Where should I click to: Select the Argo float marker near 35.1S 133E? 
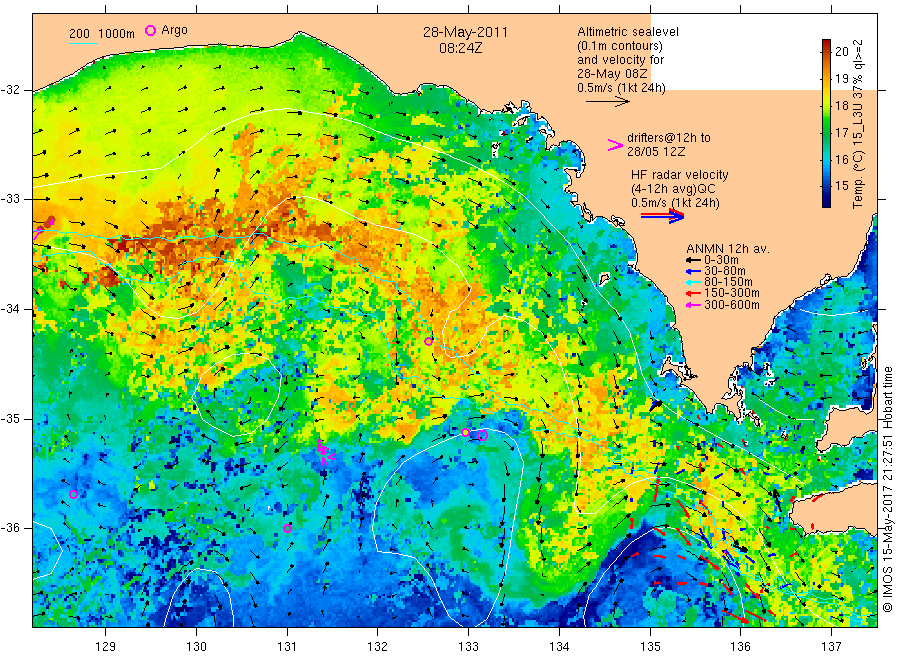(x=465, y=432)
